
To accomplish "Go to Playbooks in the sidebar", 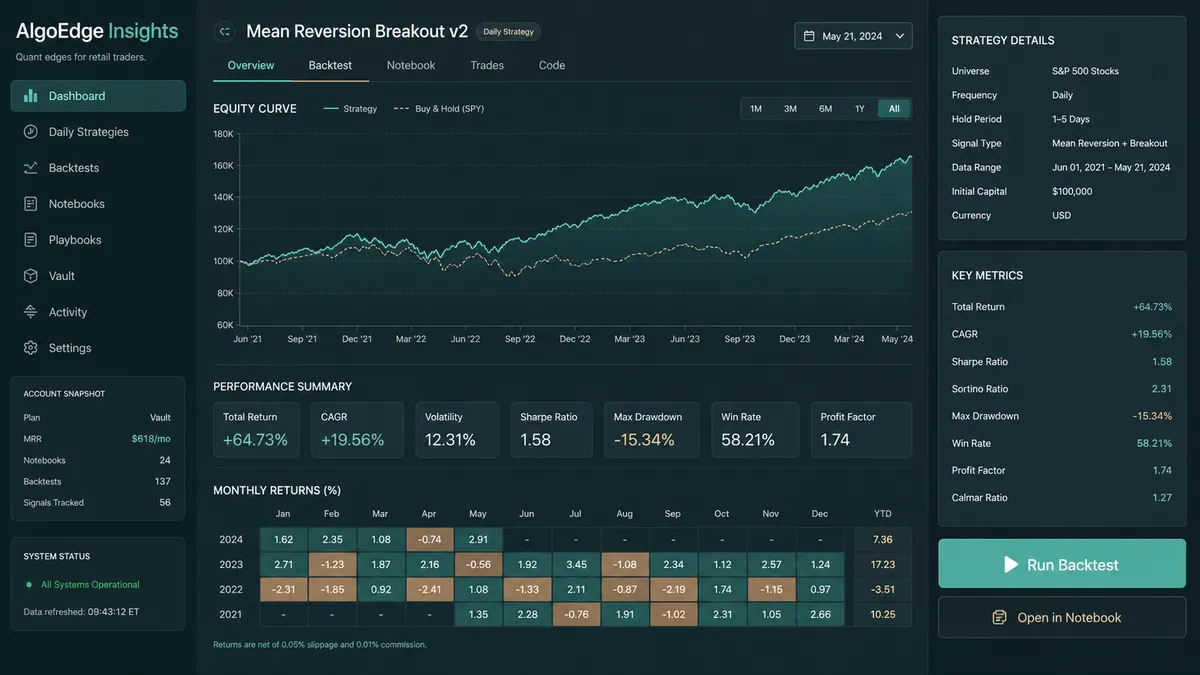I will (98, 240).
